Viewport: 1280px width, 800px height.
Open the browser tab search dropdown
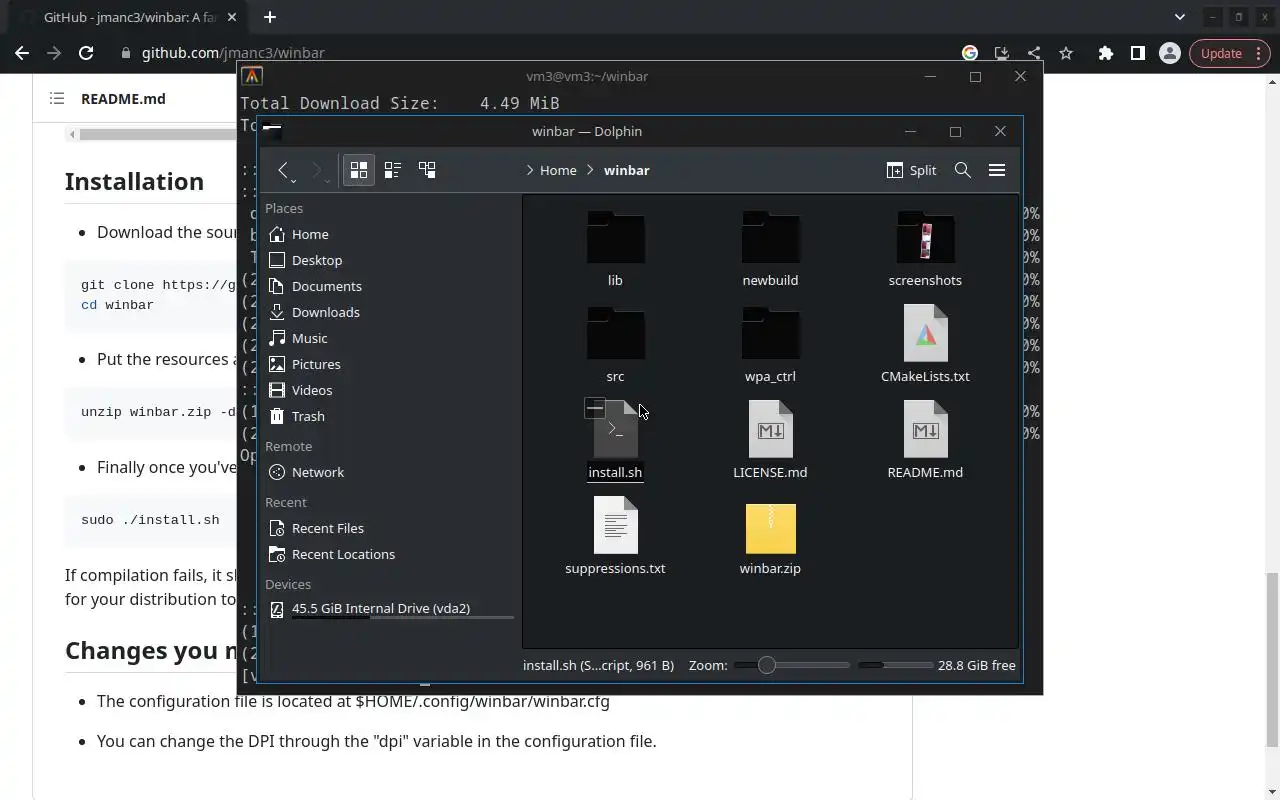pyautogui.click(x=1180, y=17)
